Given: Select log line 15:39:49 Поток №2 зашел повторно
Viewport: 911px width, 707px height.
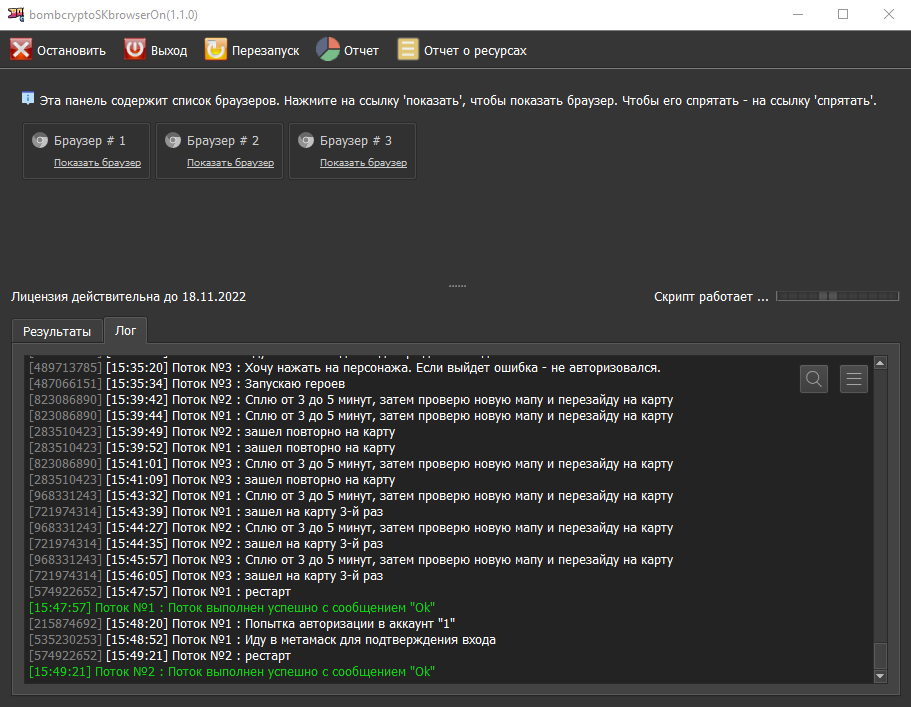Looking at the screenshot, I should (212, 432).
